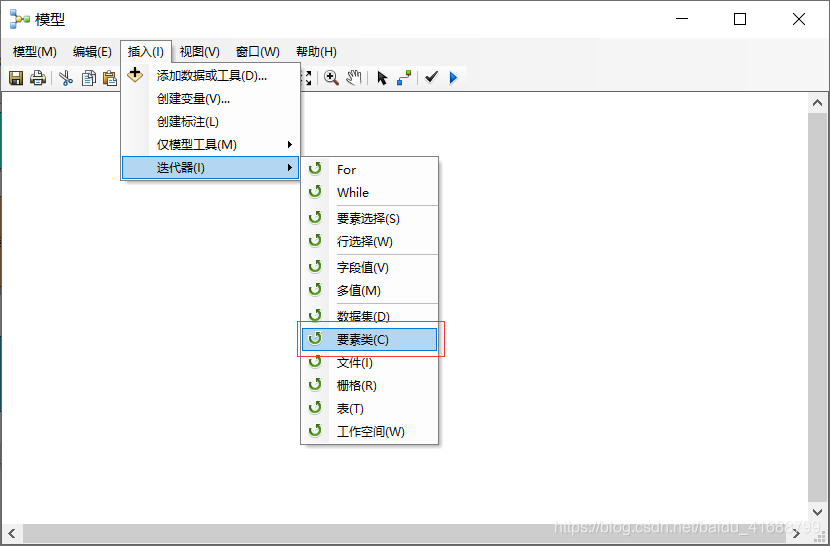Click the horizontal scrollbar left arrow
Viewport: 830px width, 546px height.
coord(12,533)
